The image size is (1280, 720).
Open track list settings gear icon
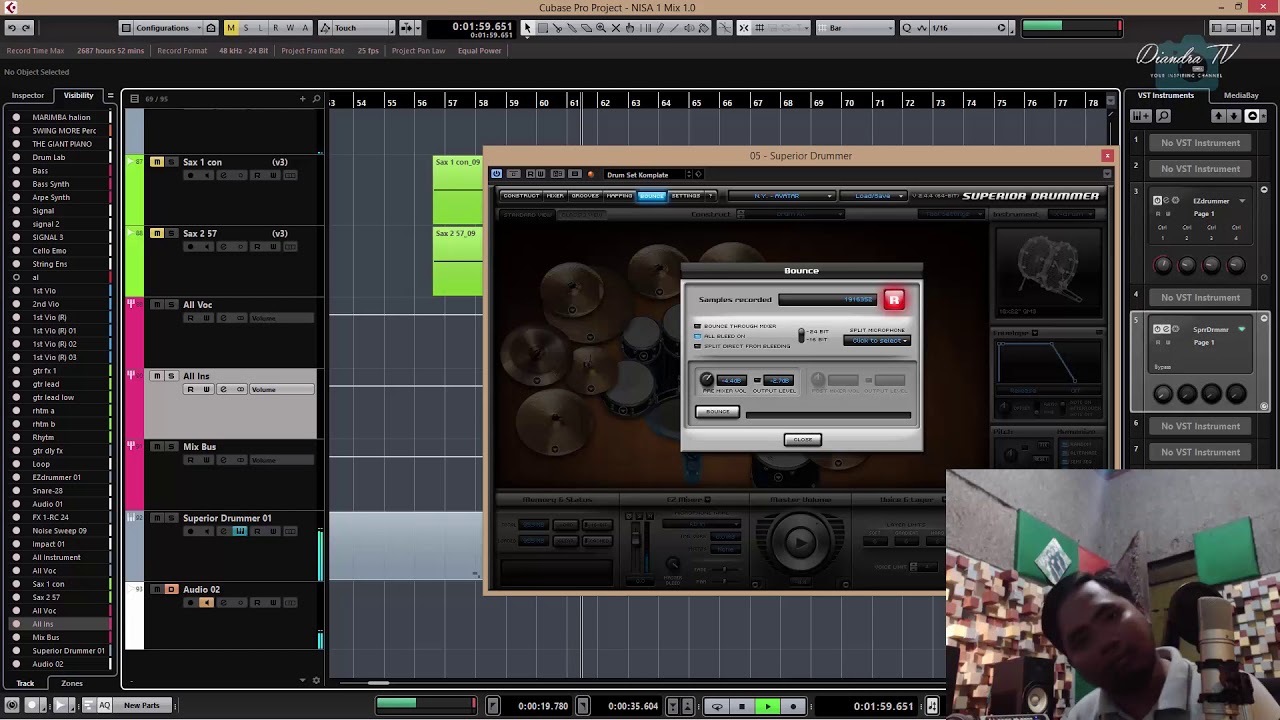click(x=317, y=681)
